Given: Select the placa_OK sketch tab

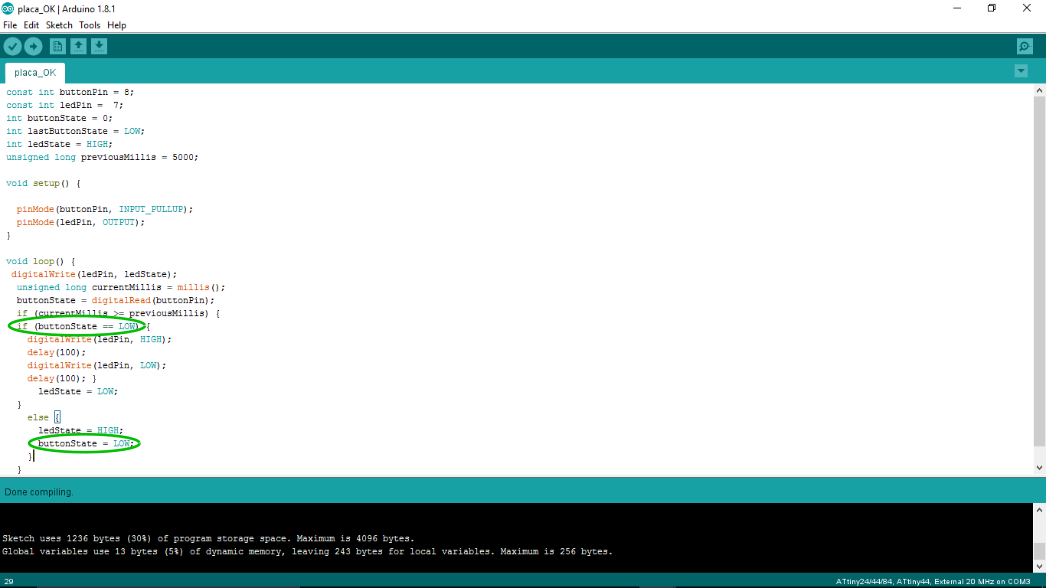Looking at the screenshot, I should [35, 73].
